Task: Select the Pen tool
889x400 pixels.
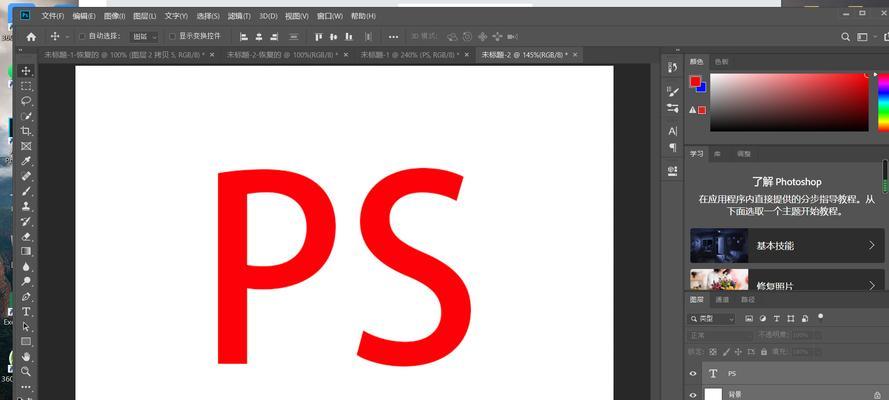Action: tap(26, 296)
